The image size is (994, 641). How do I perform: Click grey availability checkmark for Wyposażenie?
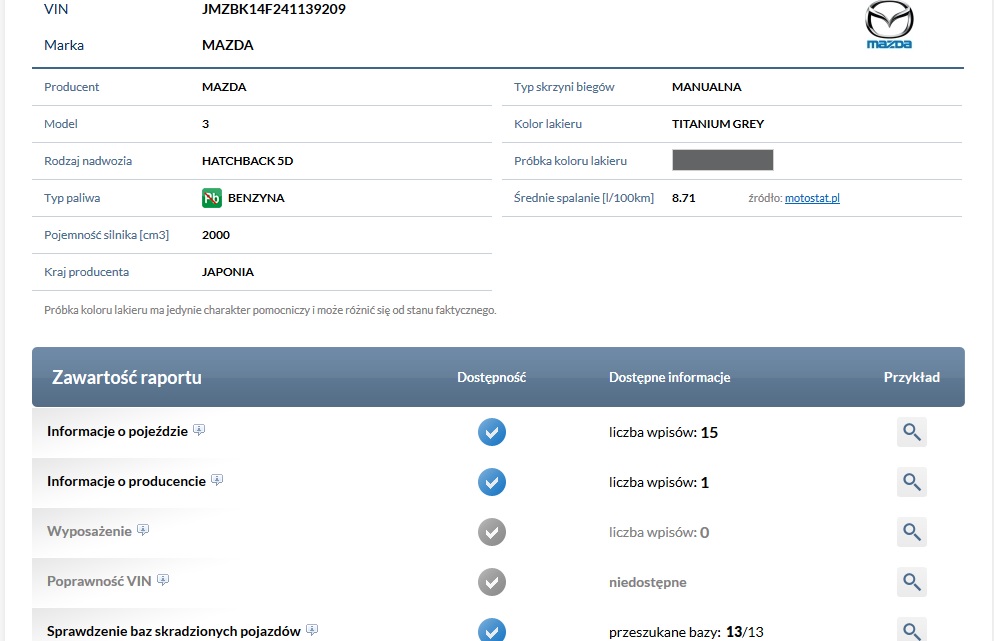(x=491, y=532)
